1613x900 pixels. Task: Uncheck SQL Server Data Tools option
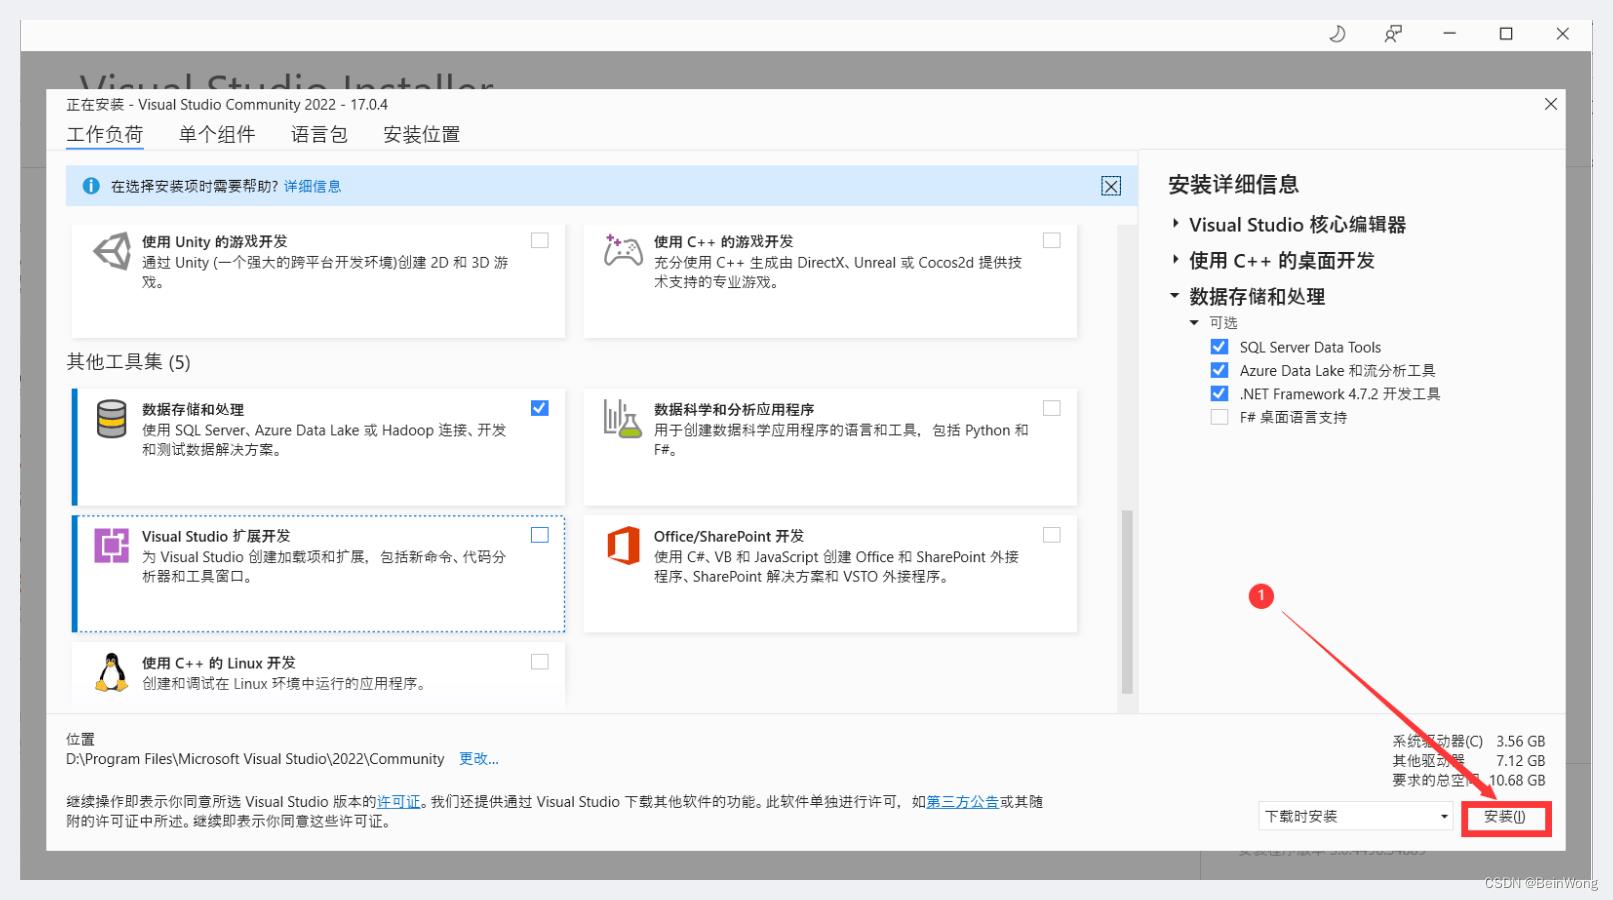pyautogui.click(x=1219, y=347)
